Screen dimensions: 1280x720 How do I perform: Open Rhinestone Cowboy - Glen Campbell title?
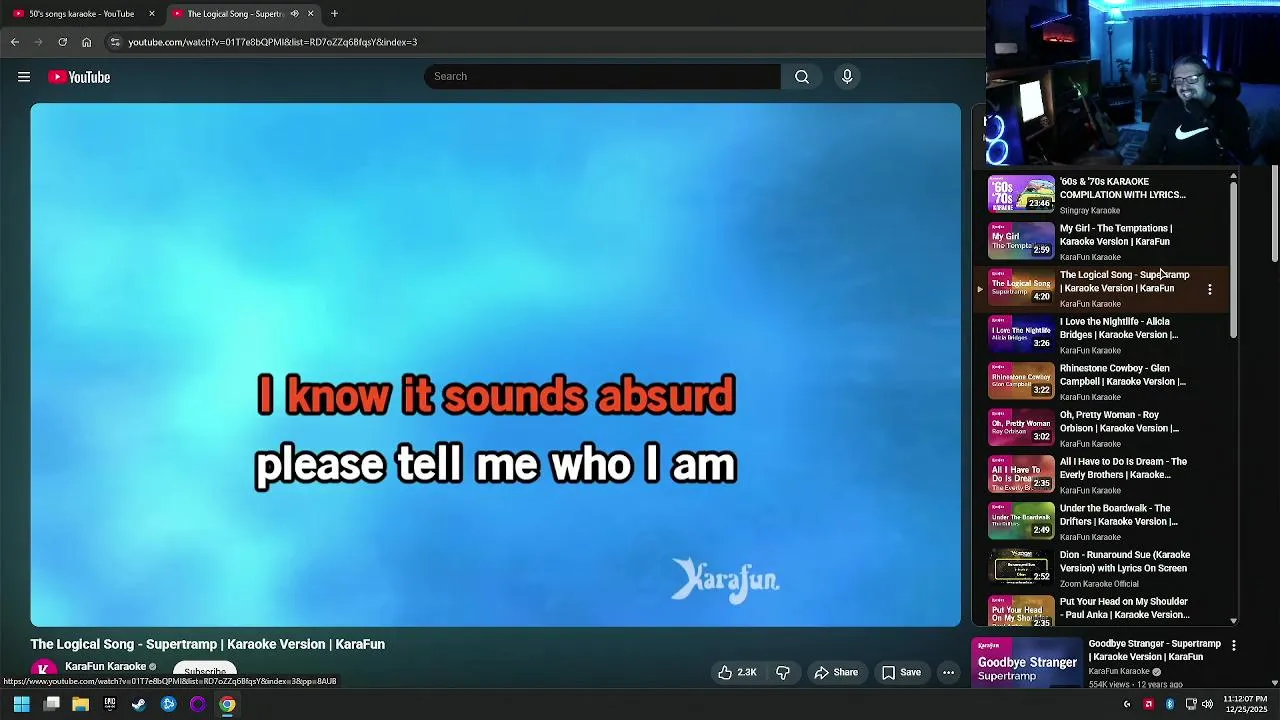(1122, 375)
